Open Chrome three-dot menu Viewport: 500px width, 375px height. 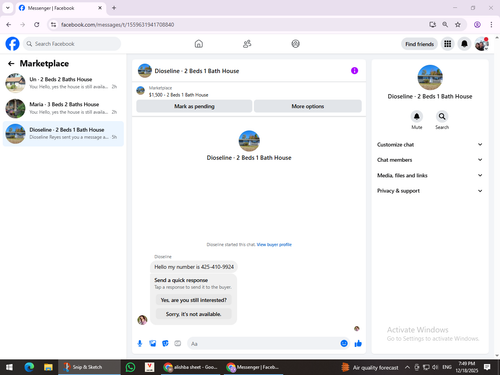click(x=491, y=24)
